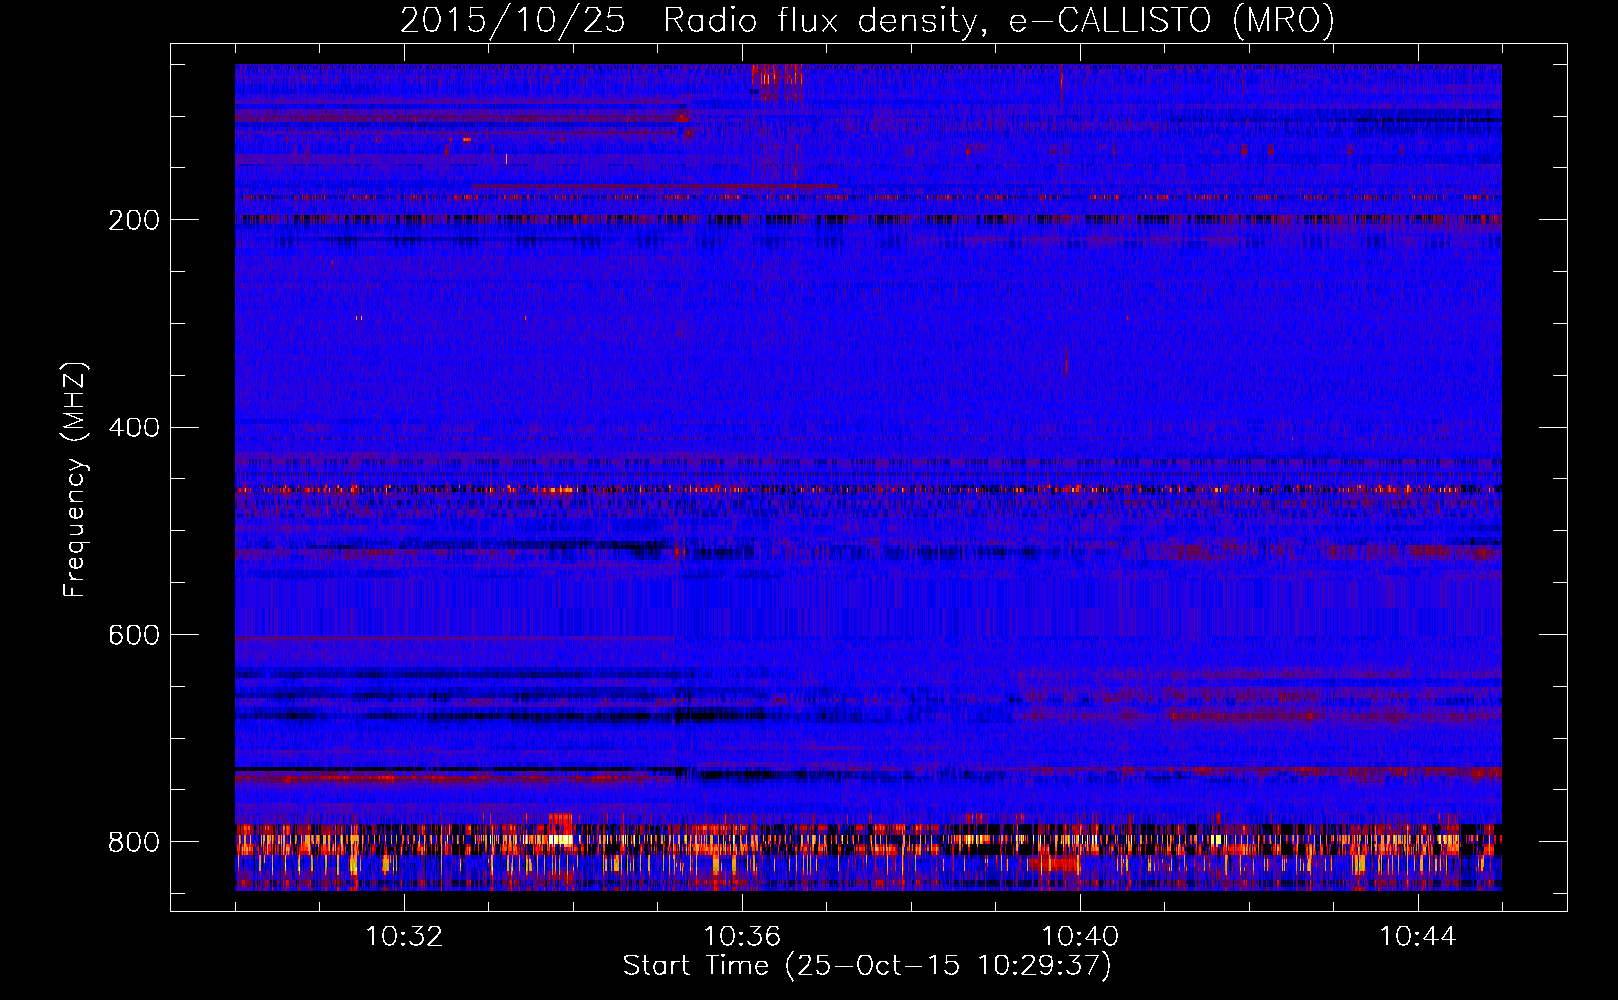Click the 'Start Time (25-Oct-15 10:29:37)' label
This screenshot has height=1000, width=1618.
click(867, 966)
